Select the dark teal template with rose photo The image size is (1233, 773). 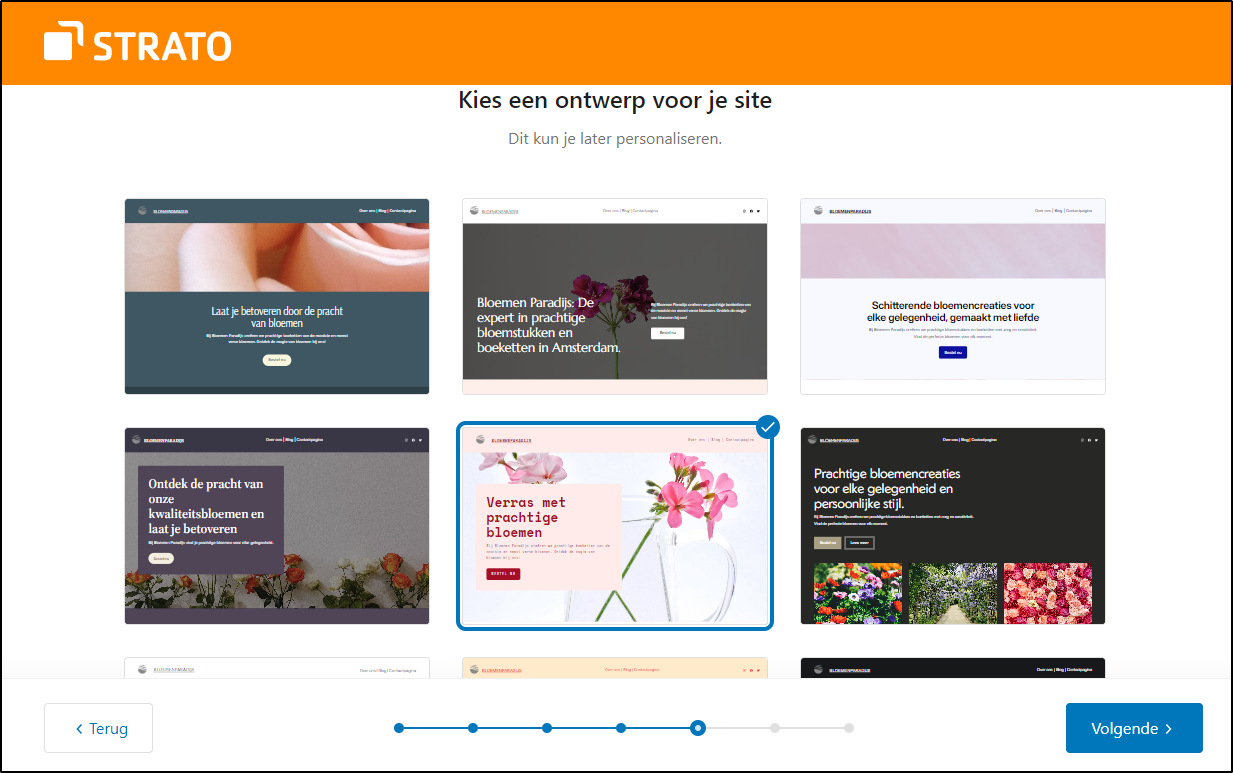276,296
